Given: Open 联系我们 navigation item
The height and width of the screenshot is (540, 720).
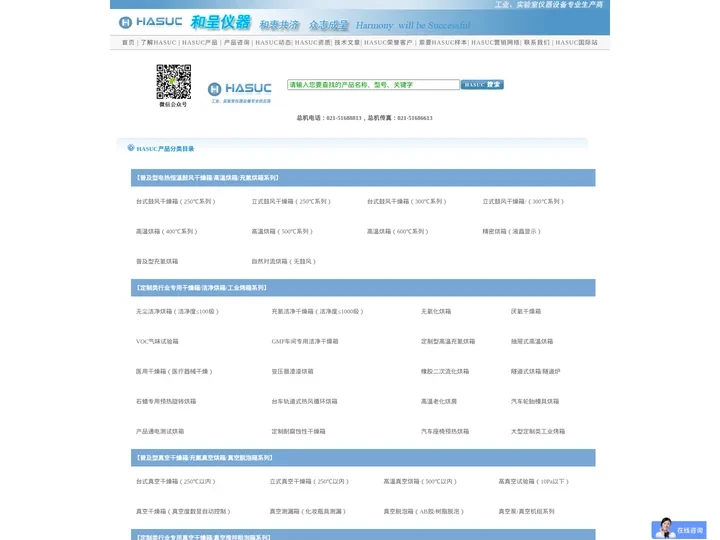Looking at the screenshot, I should pyautogui.click(x=537, y=42).
